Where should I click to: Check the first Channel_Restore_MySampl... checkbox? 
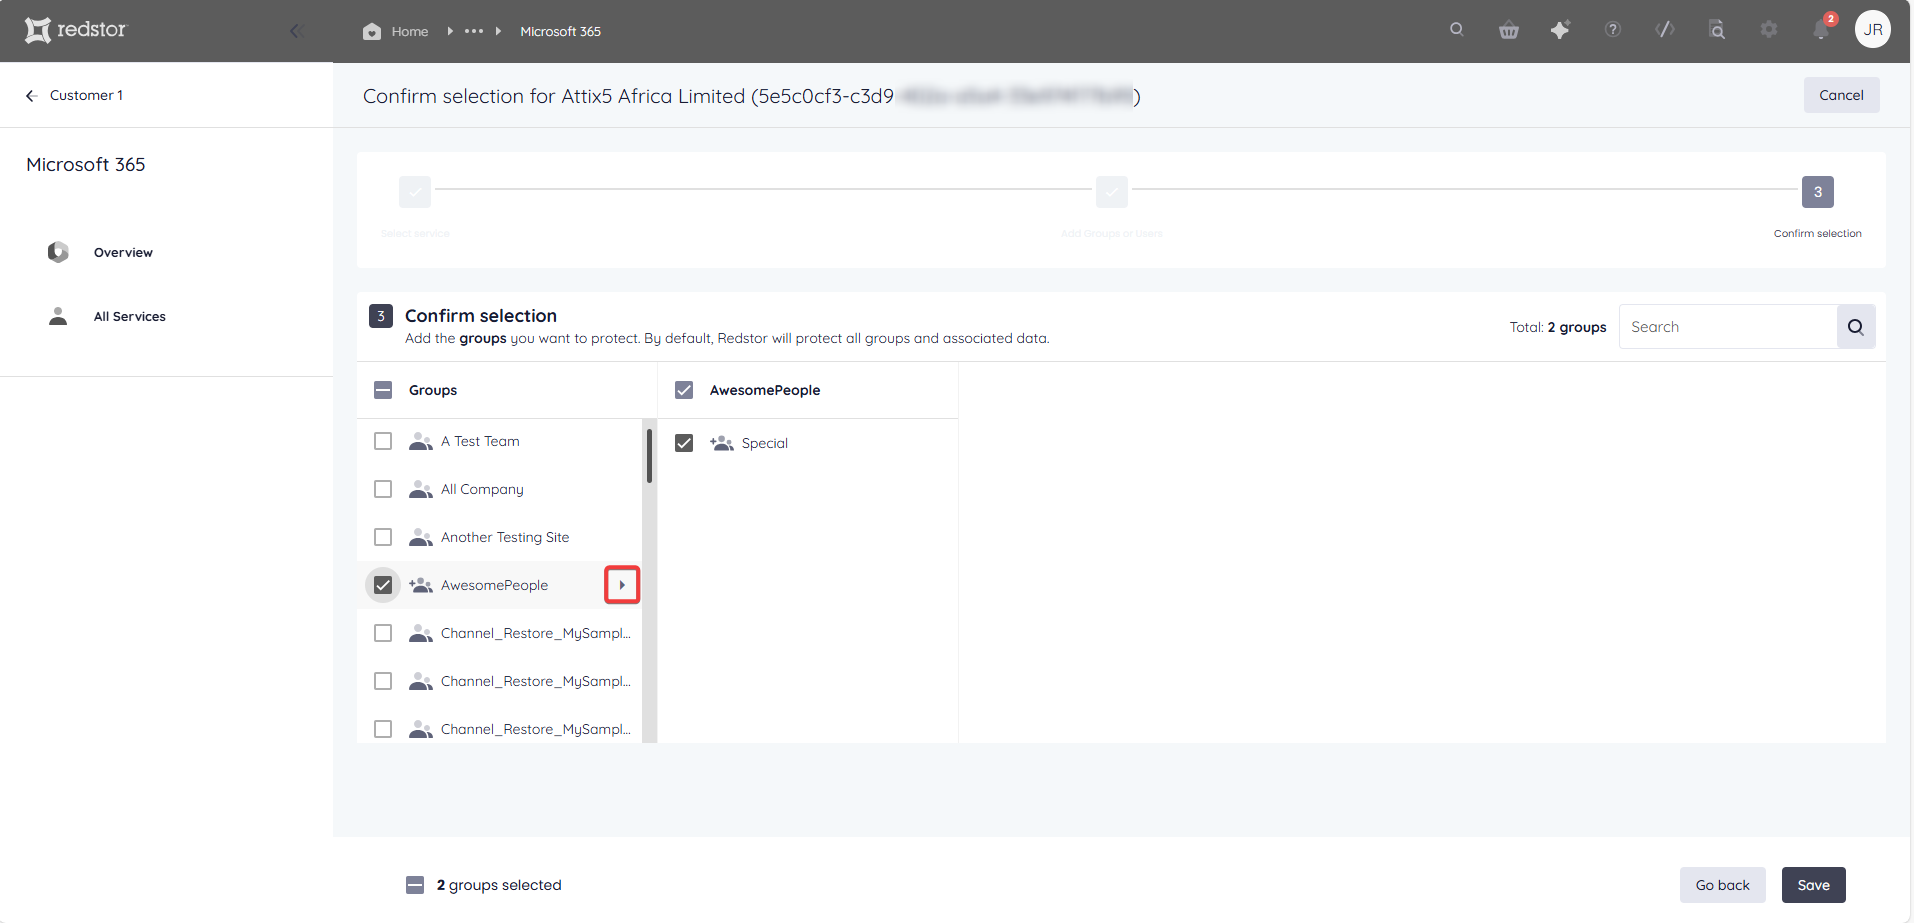tap(383, 633)
